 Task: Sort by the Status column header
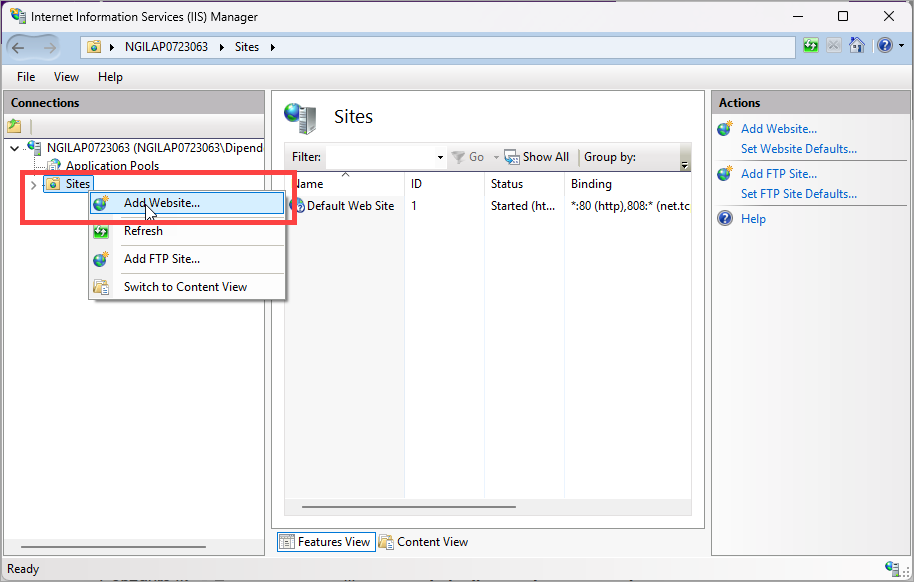click(x=524, y=184)
